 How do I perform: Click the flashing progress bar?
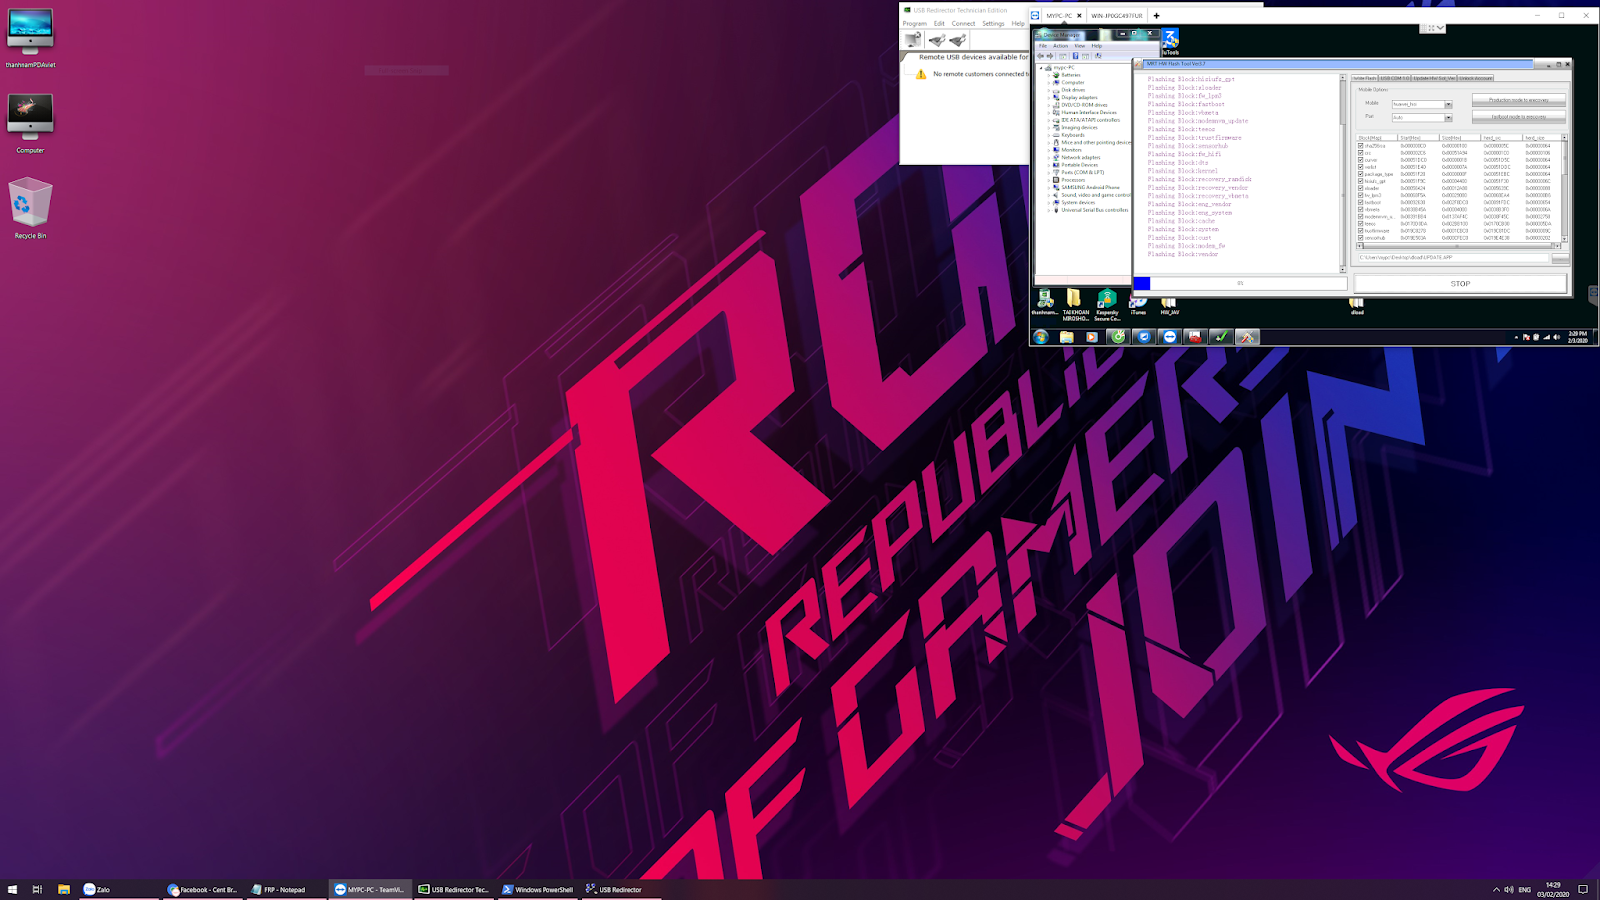(1240, 283)
